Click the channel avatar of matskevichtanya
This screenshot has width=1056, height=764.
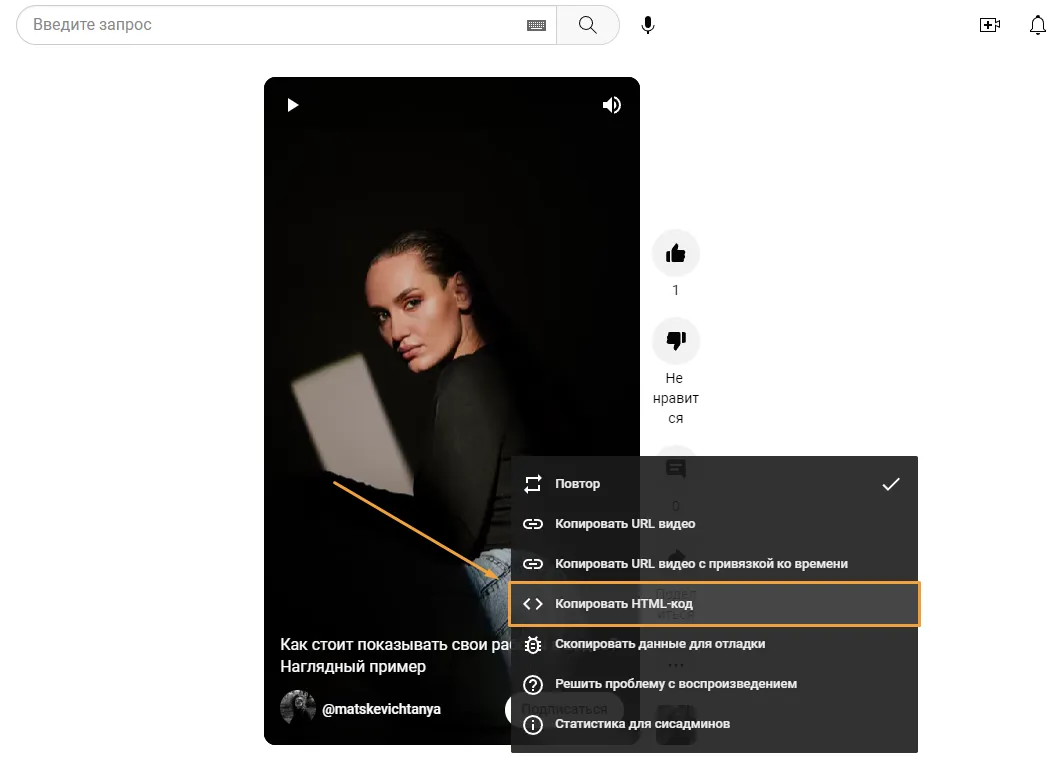click(x=298, y=707)
